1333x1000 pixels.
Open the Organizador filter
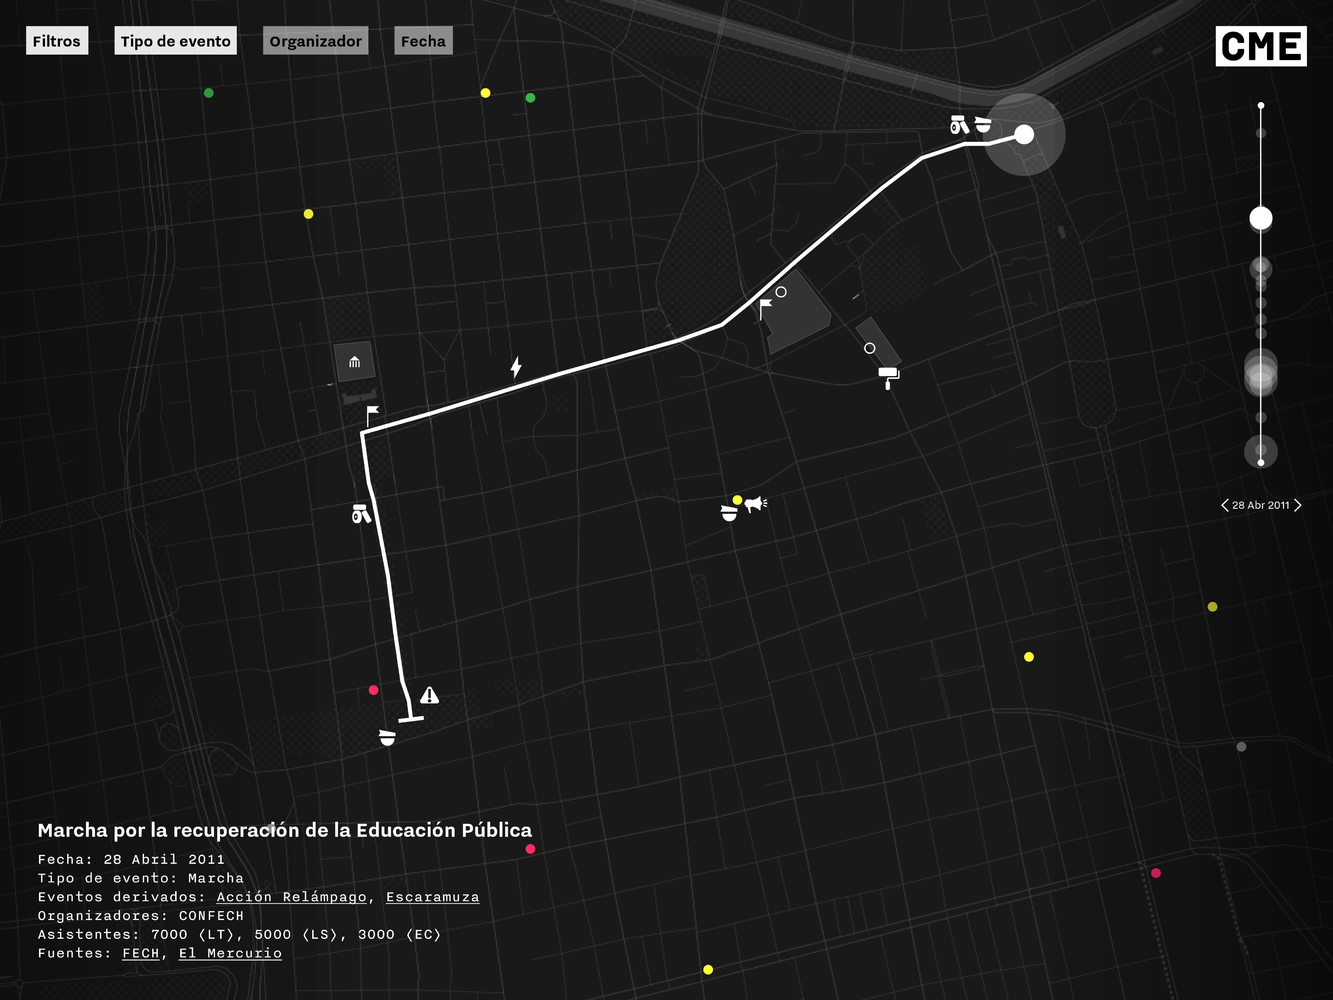[x=315, y=41]
